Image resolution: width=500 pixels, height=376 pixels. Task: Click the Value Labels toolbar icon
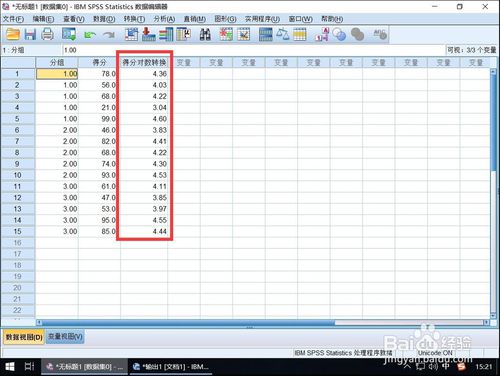click(322, 34)
